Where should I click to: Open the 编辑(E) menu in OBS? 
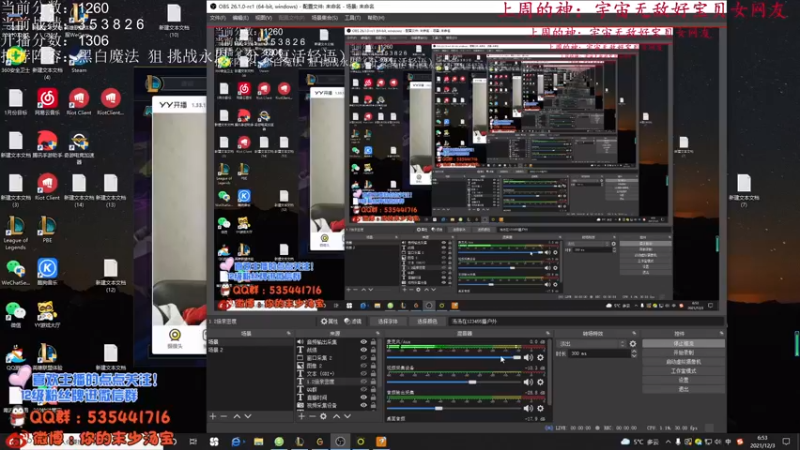coord(240,18)
